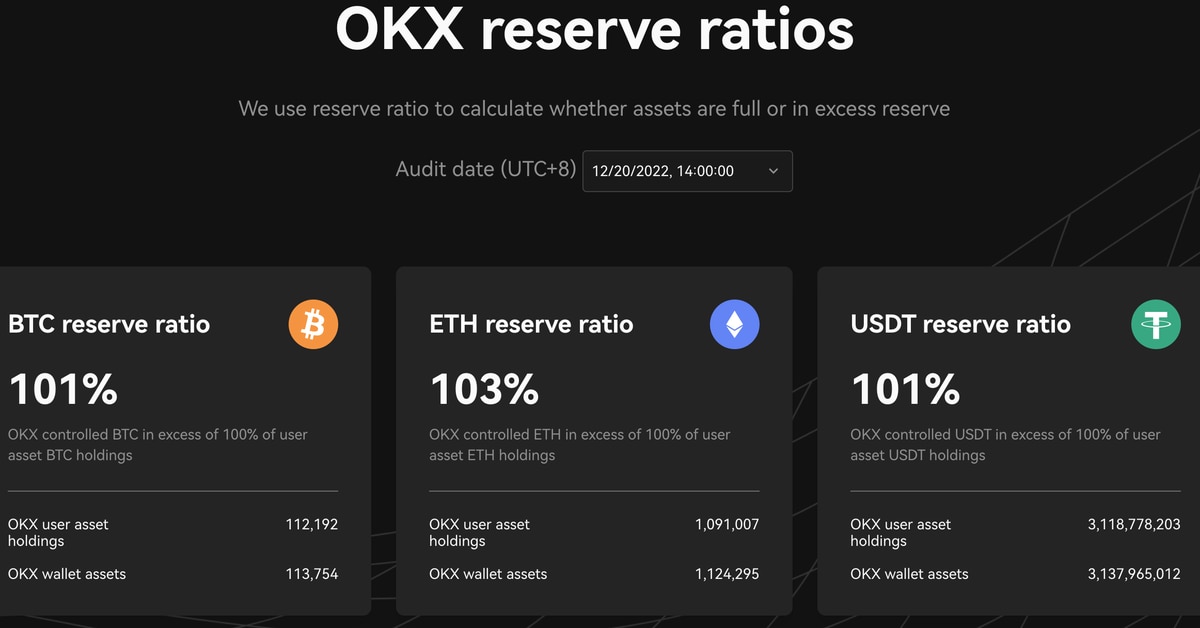Click the 101% value in the USDT card
1200x628 pixels.
[905, 389]
